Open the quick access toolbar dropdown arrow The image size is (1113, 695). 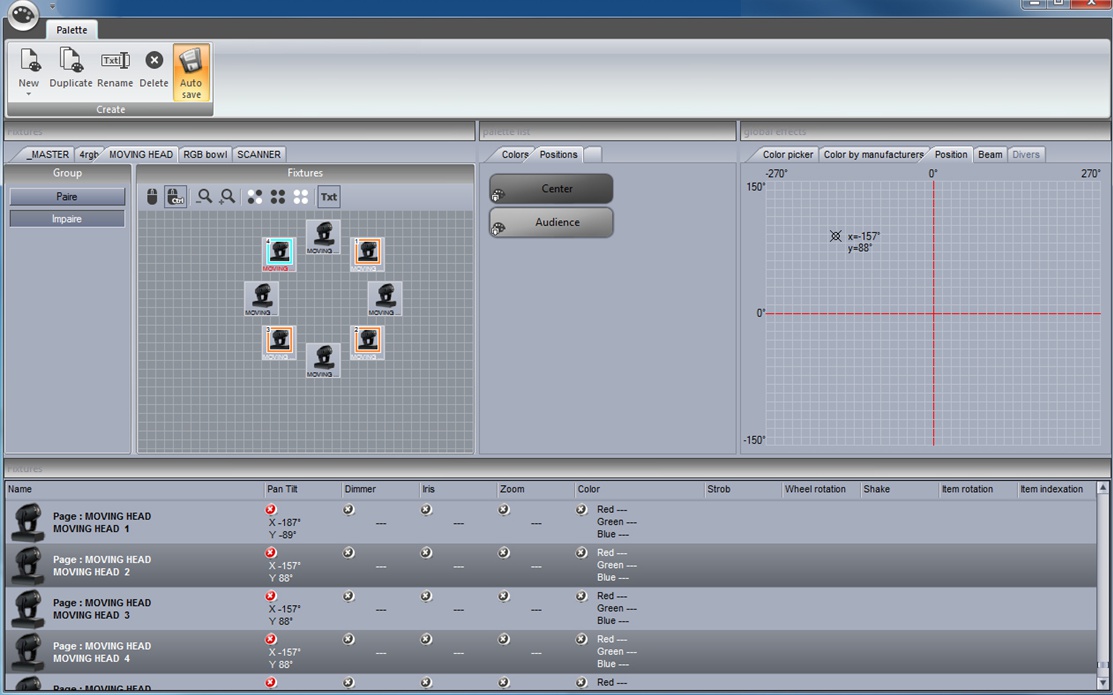pyautogui.click(x=52, y=6)
